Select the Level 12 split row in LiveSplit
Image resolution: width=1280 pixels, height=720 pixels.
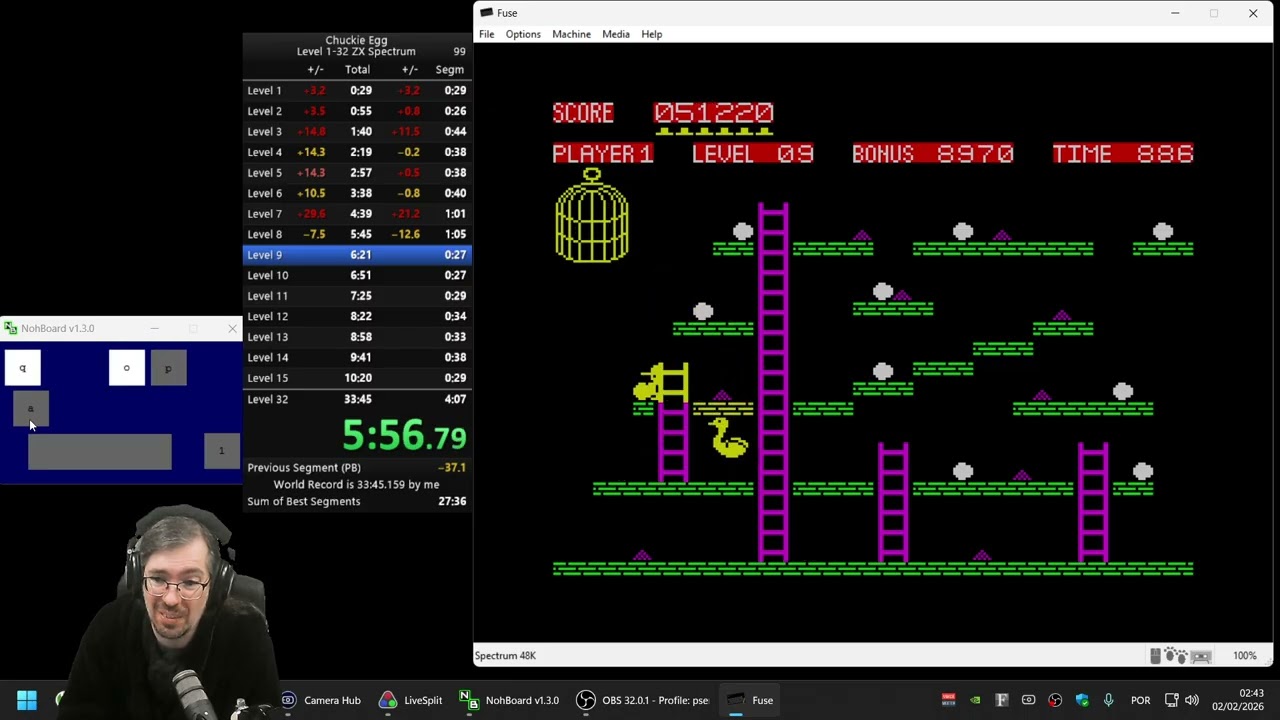pos(357,316)
